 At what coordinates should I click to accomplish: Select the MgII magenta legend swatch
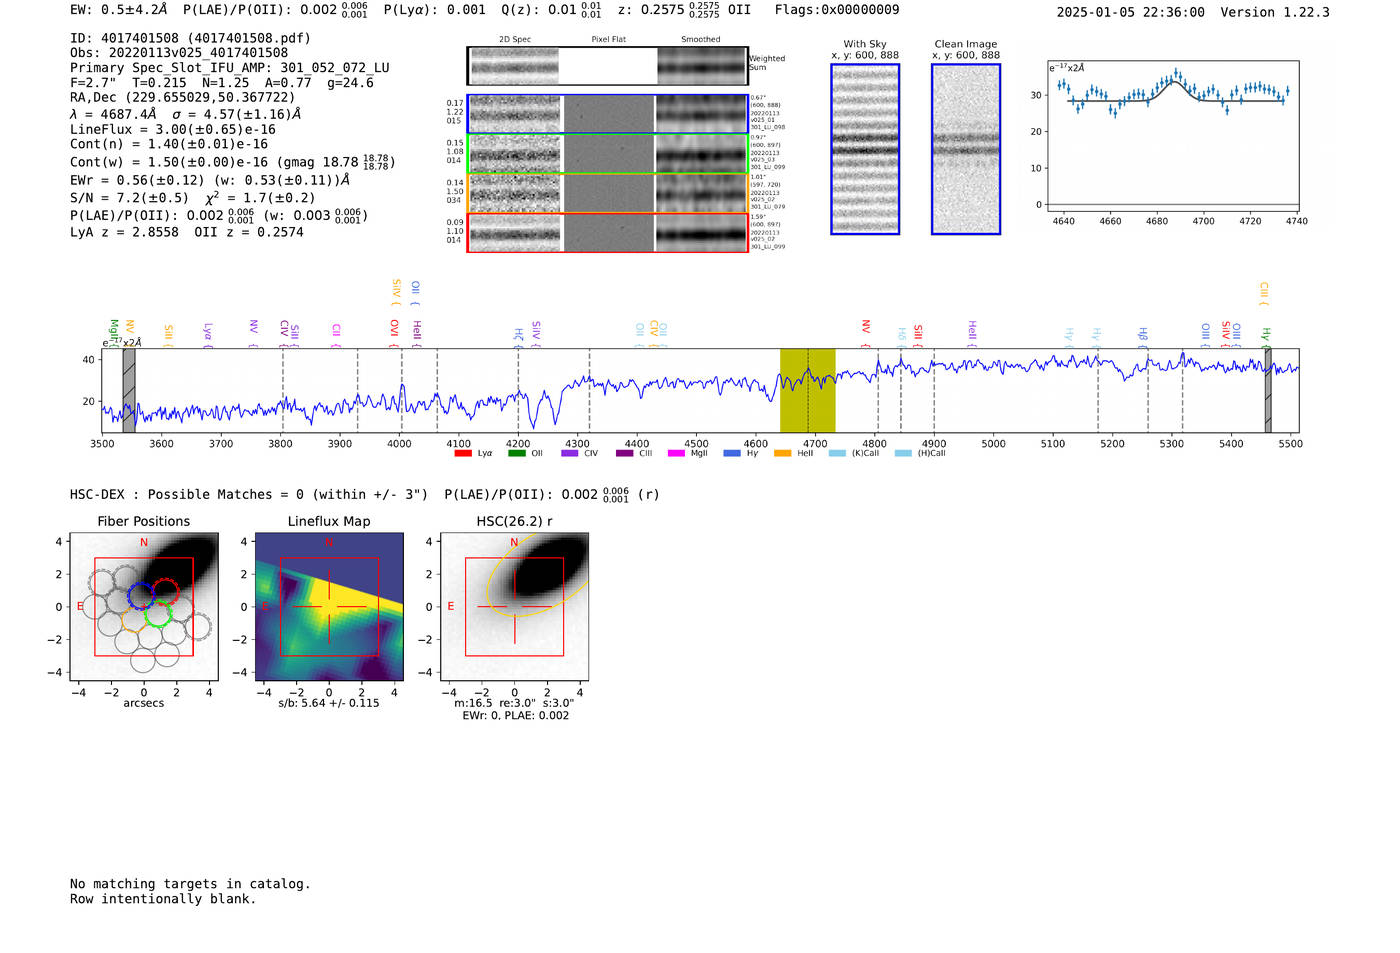[676, 453]
